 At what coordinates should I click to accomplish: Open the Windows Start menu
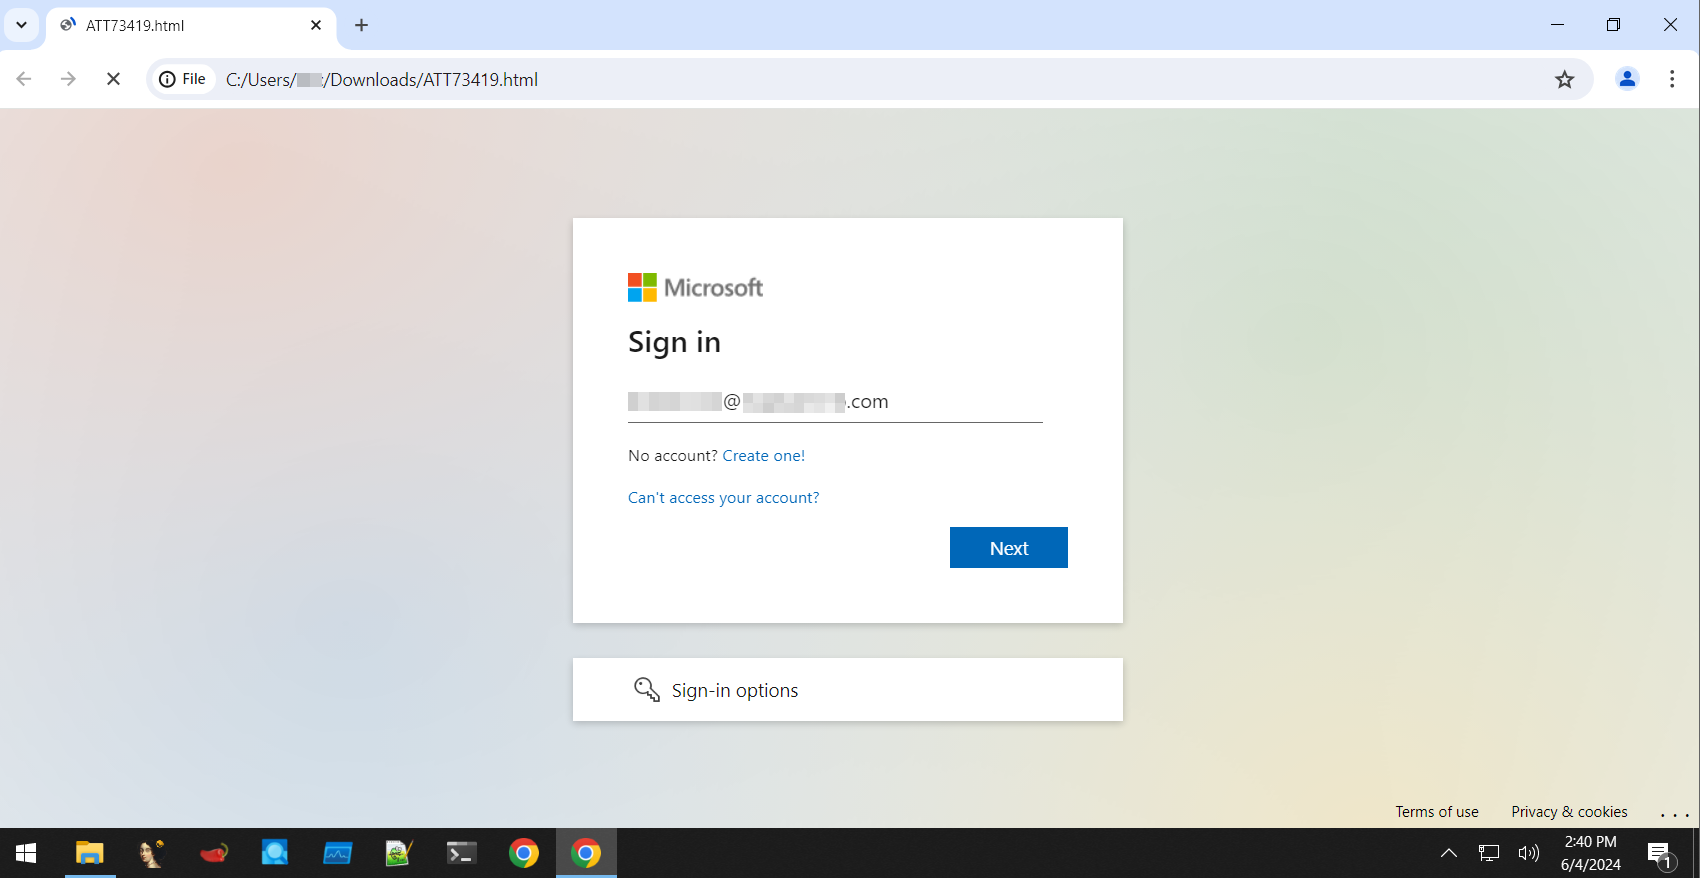[26, 853]
